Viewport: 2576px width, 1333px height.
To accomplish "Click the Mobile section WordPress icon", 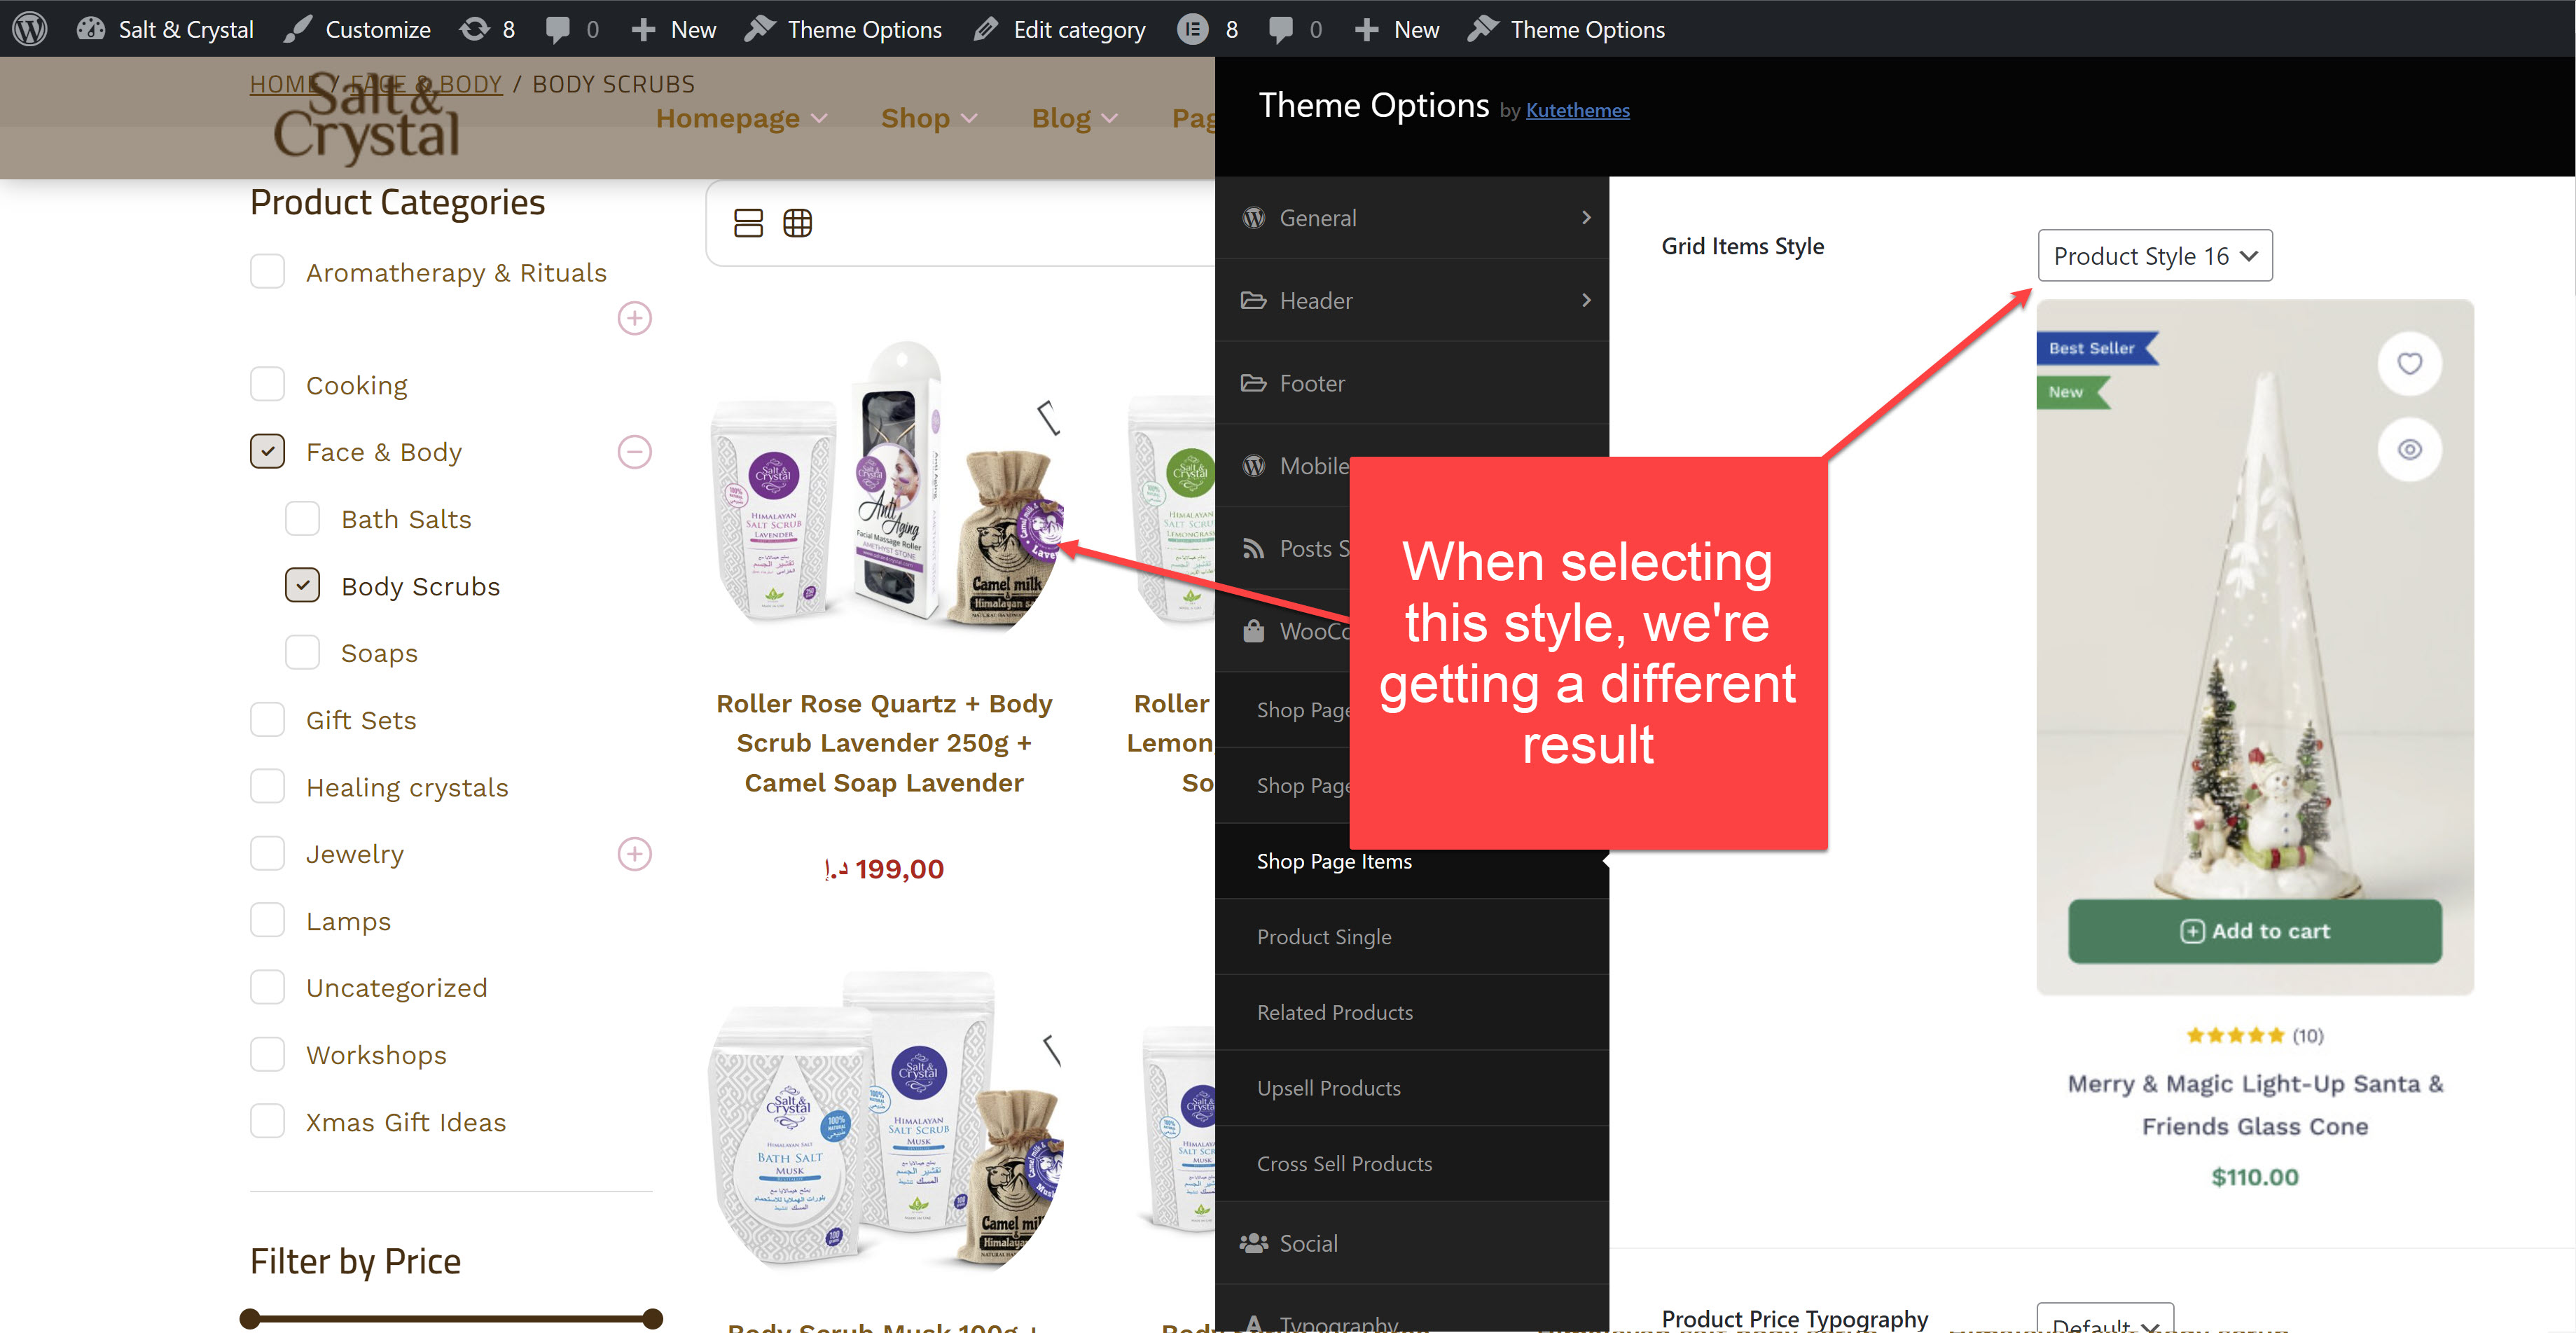I will 1253,466.
